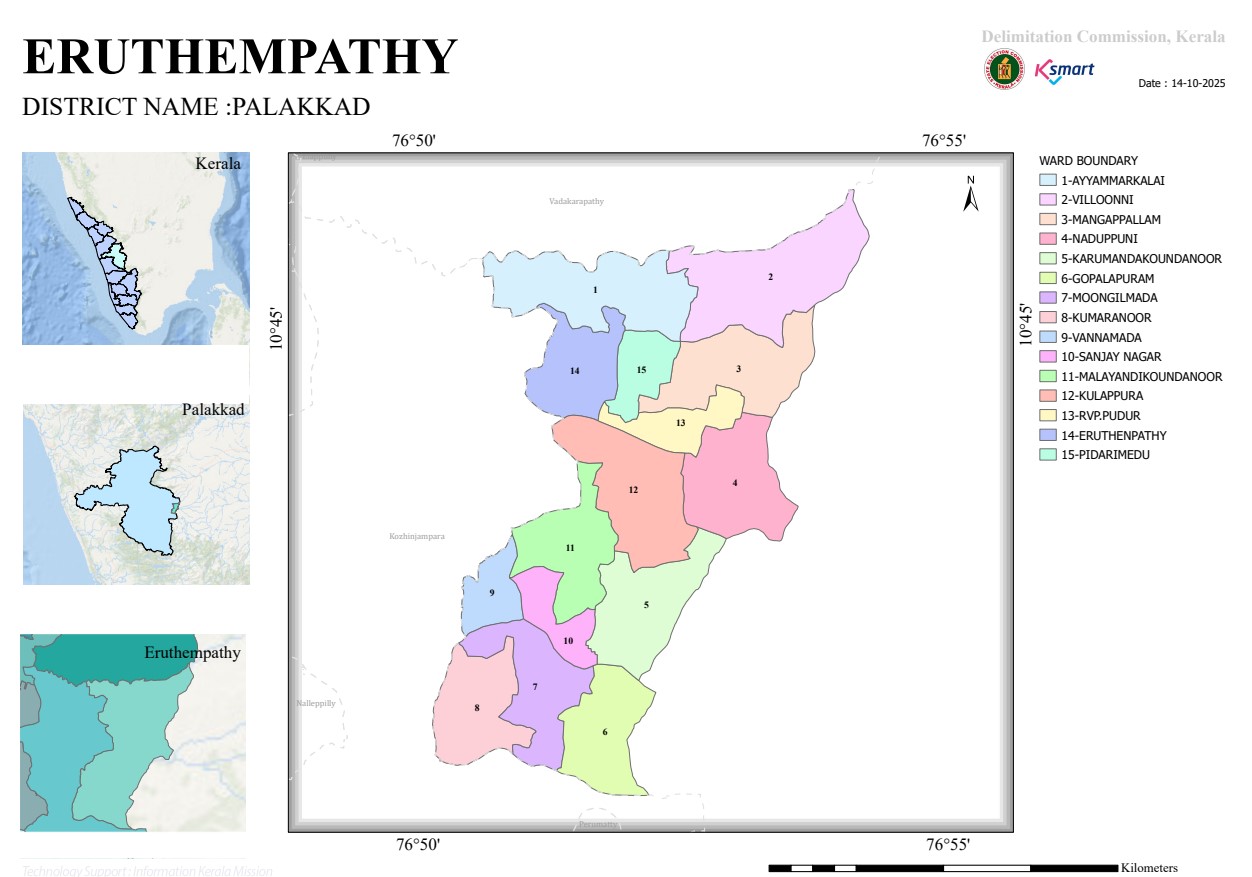The height and width of the screenshot is (877, 1252).
Task: Click the 'WARD BOUNDARY' legend heading
Action: (x=1088, y=161)
